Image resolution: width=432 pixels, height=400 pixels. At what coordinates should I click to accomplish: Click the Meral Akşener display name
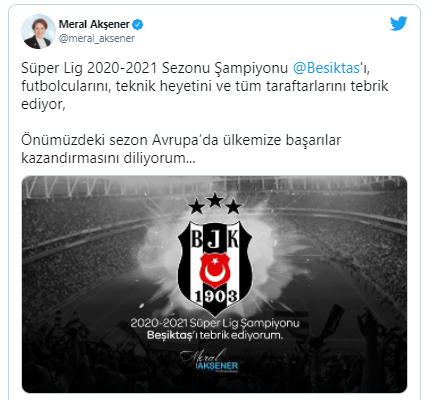(x=94, y=24)
